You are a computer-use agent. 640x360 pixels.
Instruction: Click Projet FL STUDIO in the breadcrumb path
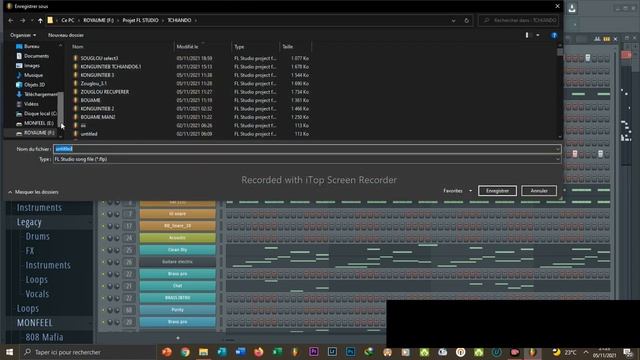pyautogui.click(x=140, y=20)
